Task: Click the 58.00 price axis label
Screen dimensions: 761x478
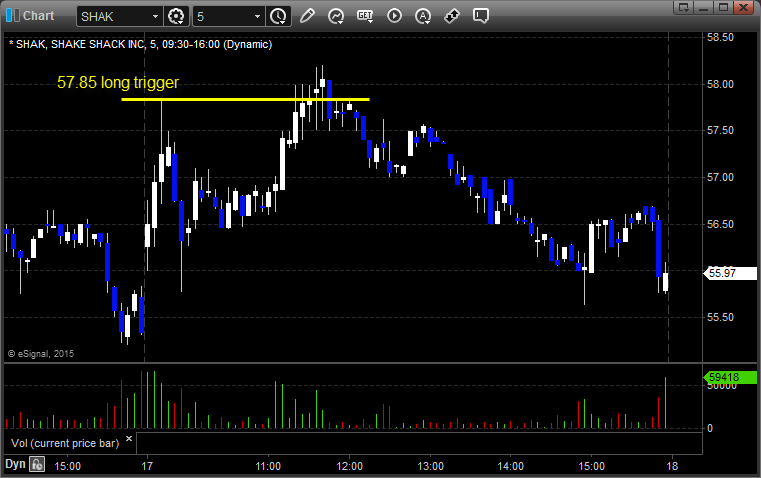Action: click(721, 84)
